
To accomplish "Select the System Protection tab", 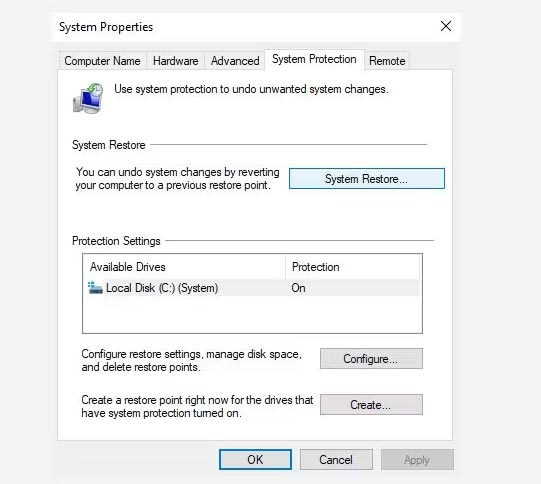I will (314, 59).
